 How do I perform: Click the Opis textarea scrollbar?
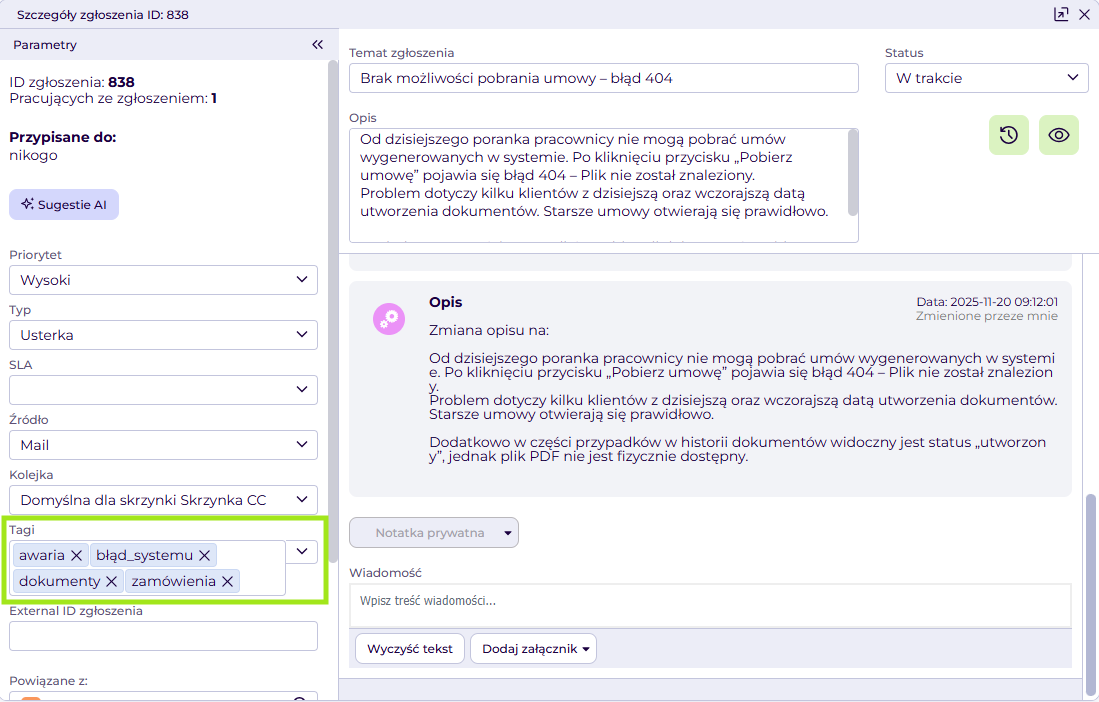(x=853, y=173)
